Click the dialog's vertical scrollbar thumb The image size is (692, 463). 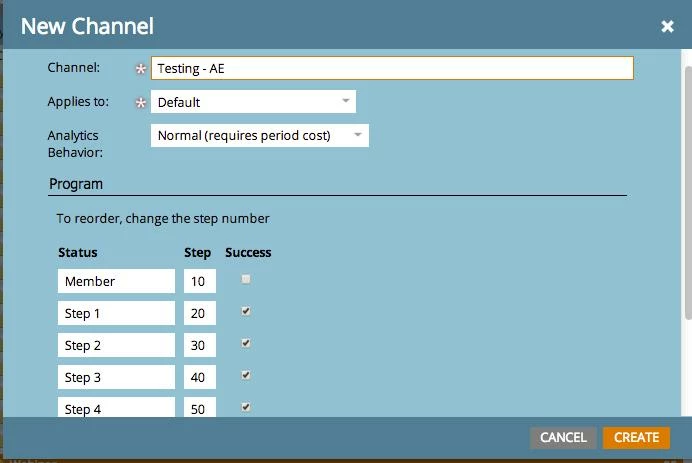(x=688, y=192)
